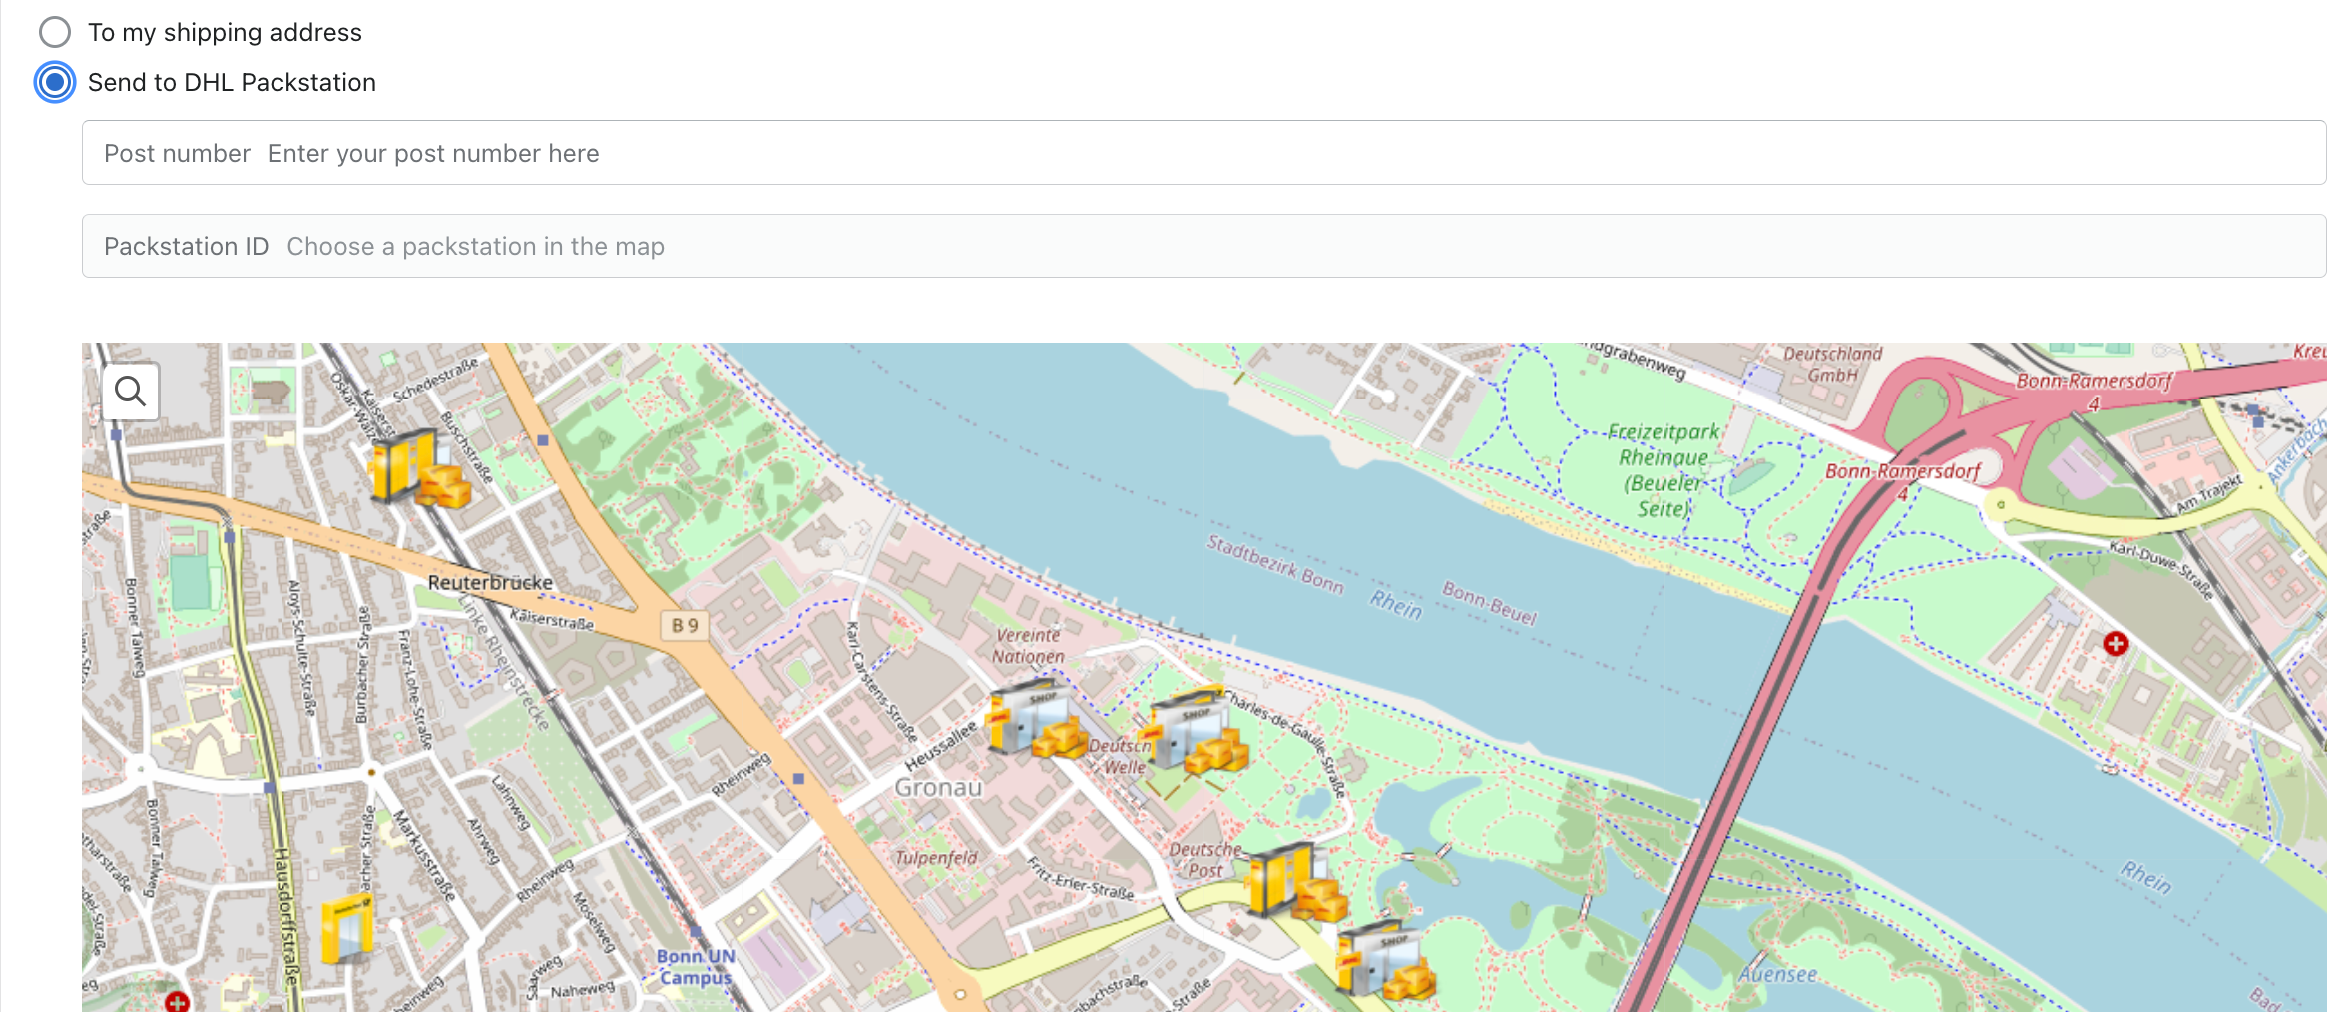Click the Stadtbezirk Bonn label on the river
The height and width of the screenshot is (1012, 2348).
click(1275, 564)
